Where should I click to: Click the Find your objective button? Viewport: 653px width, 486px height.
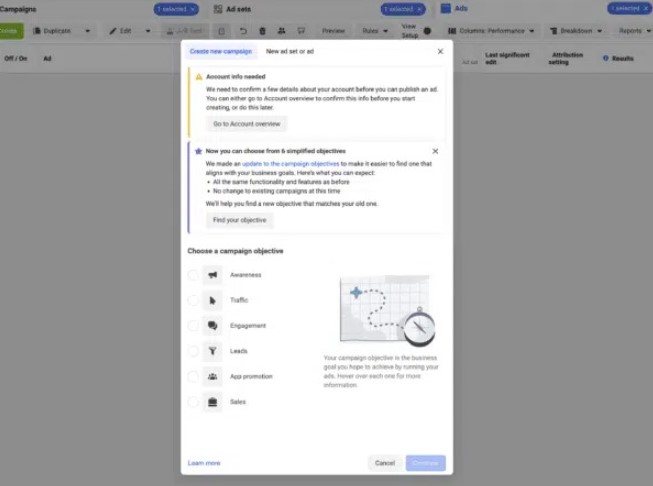pyautogui.click(x=239, y=220)
